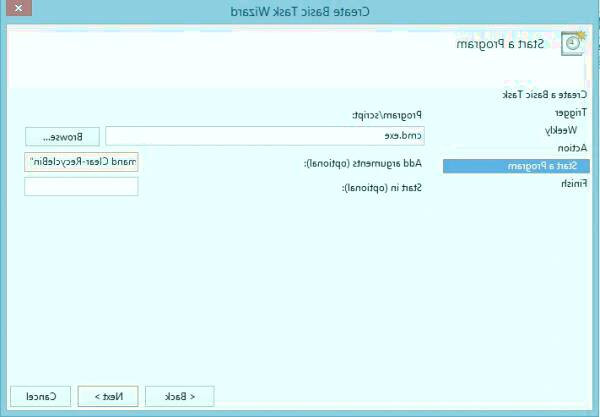Click the Create Basic Task Wizard title bar

tap(300, 11)
